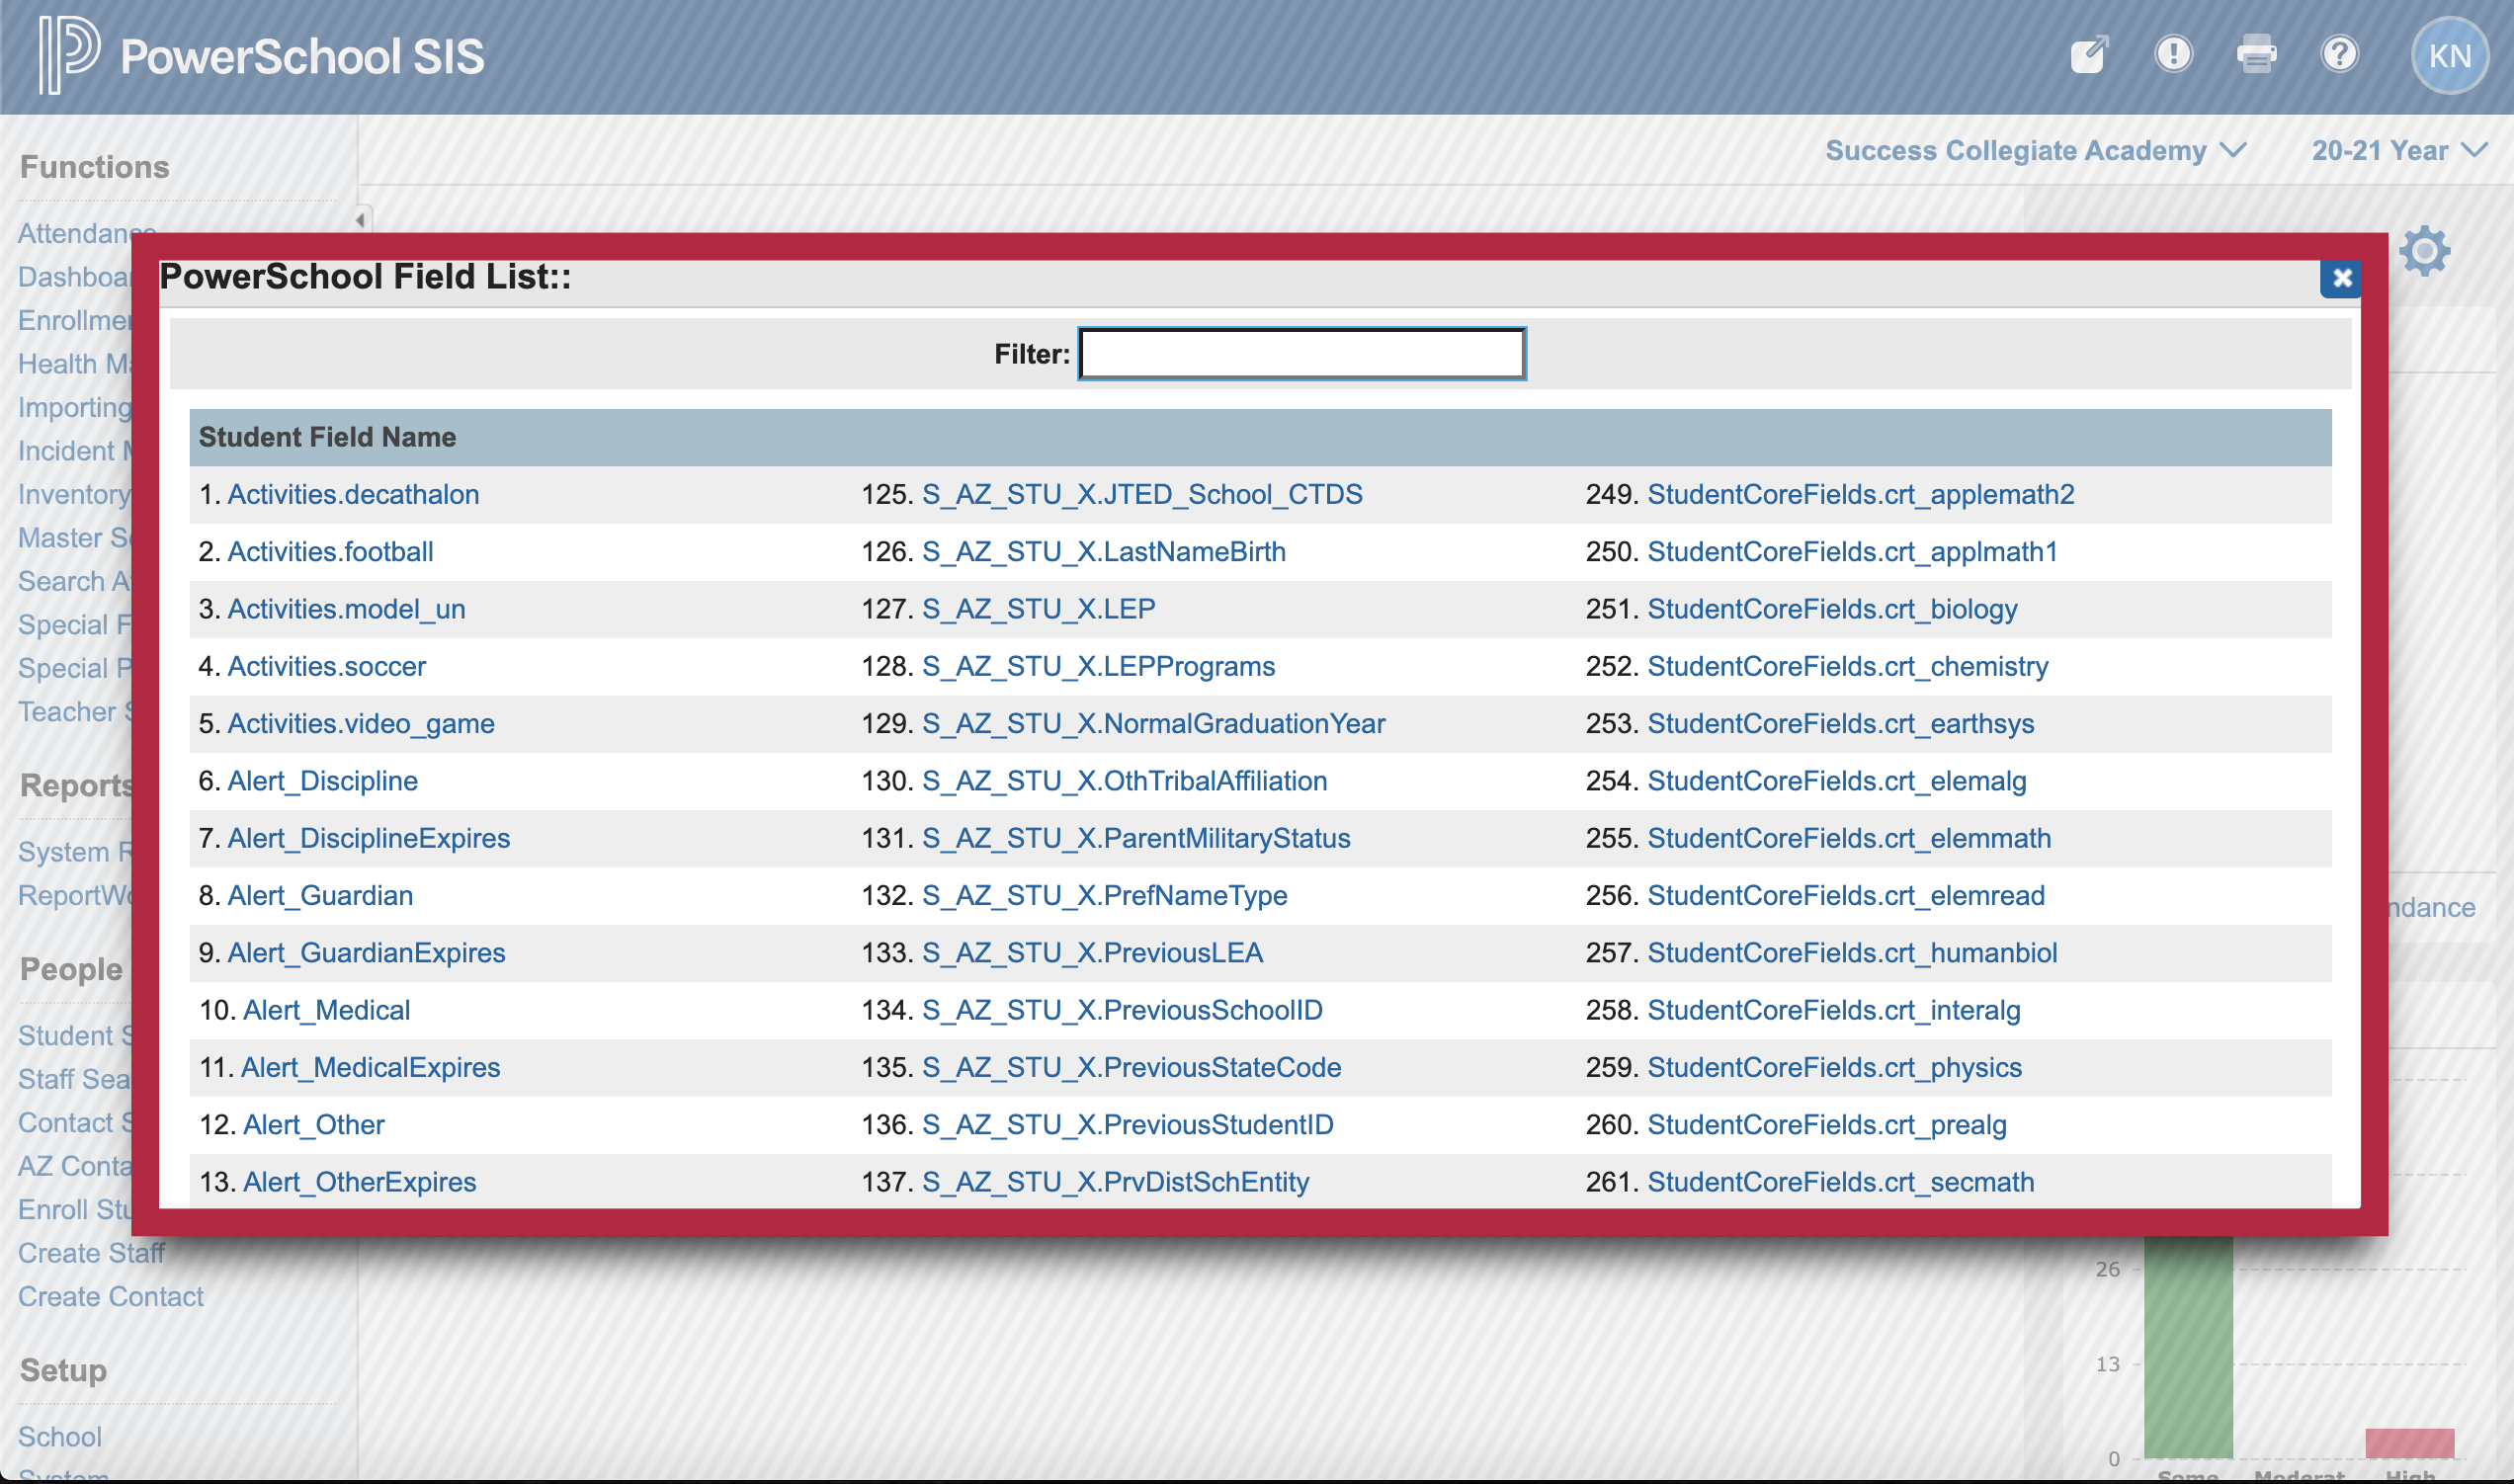Viewport: 2514px width, 1484px height.
Task: Click the settings gear icon
Action: pyautogui.click(x=2424, y=251)
